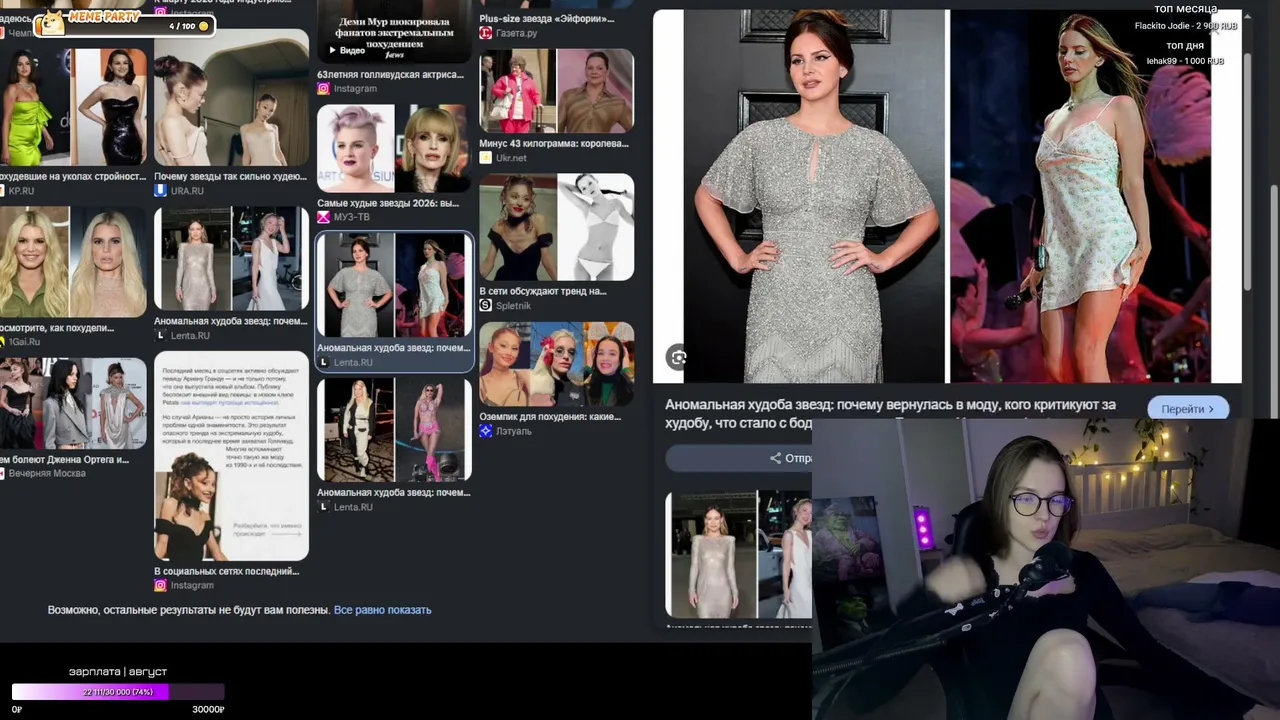Open the result title 'Самые худые звезды 2026'
The height and width of the screenshot is (720, 1280).
(388, 203)
